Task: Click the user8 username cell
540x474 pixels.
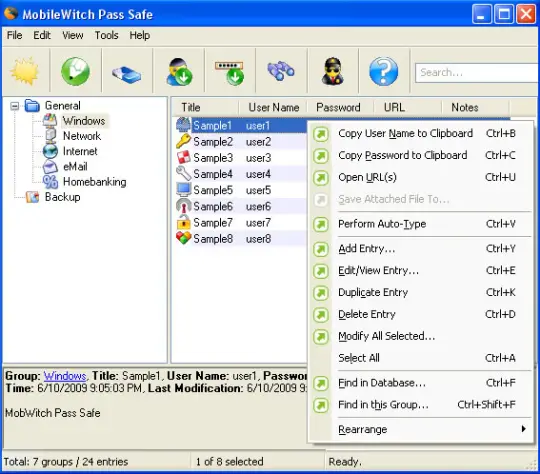Action: pyautogui.click(x=258, y=239)
